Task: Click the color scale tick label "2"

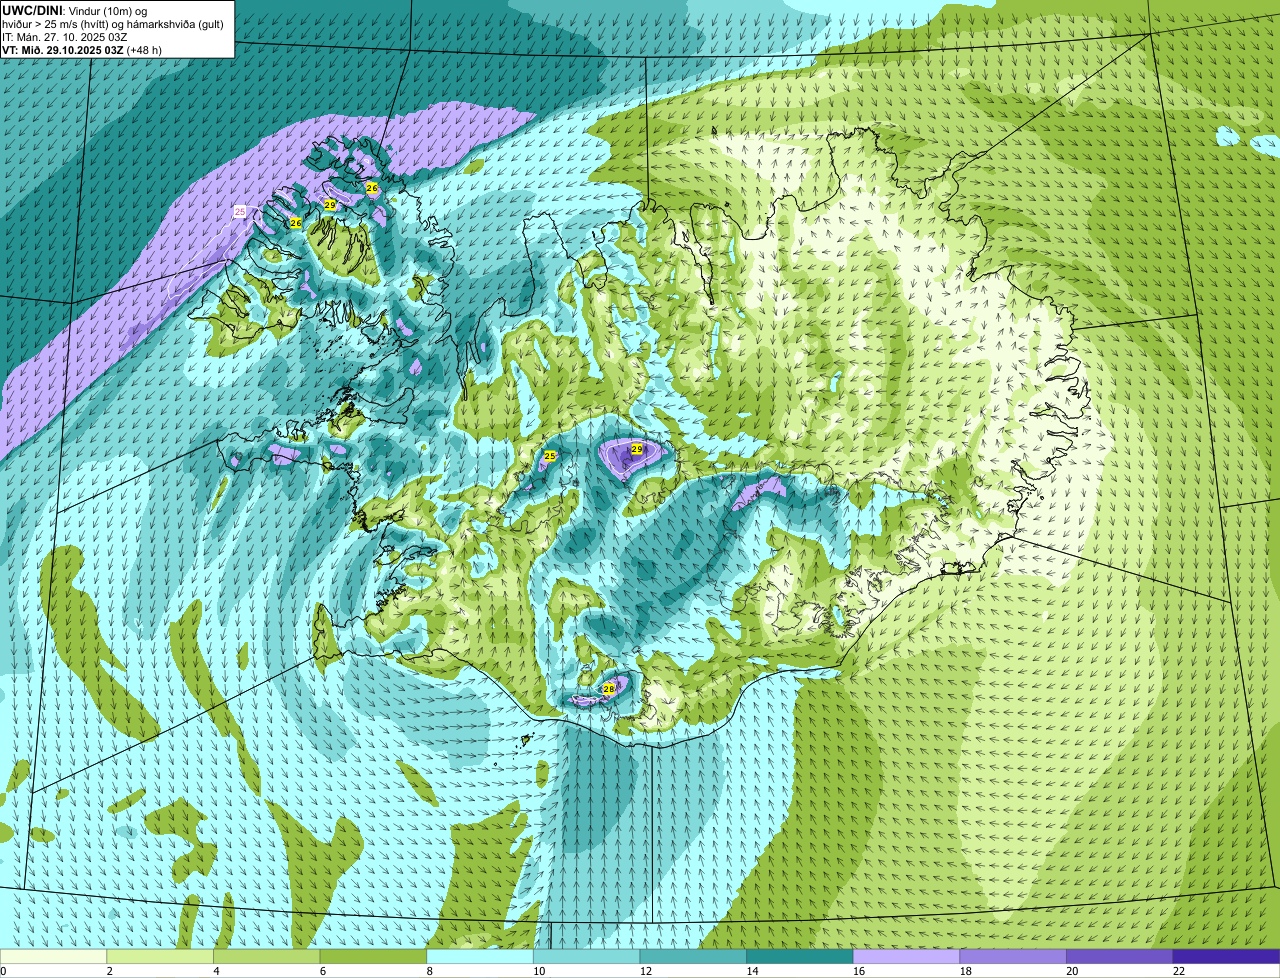Action: [x=108, y=971]
